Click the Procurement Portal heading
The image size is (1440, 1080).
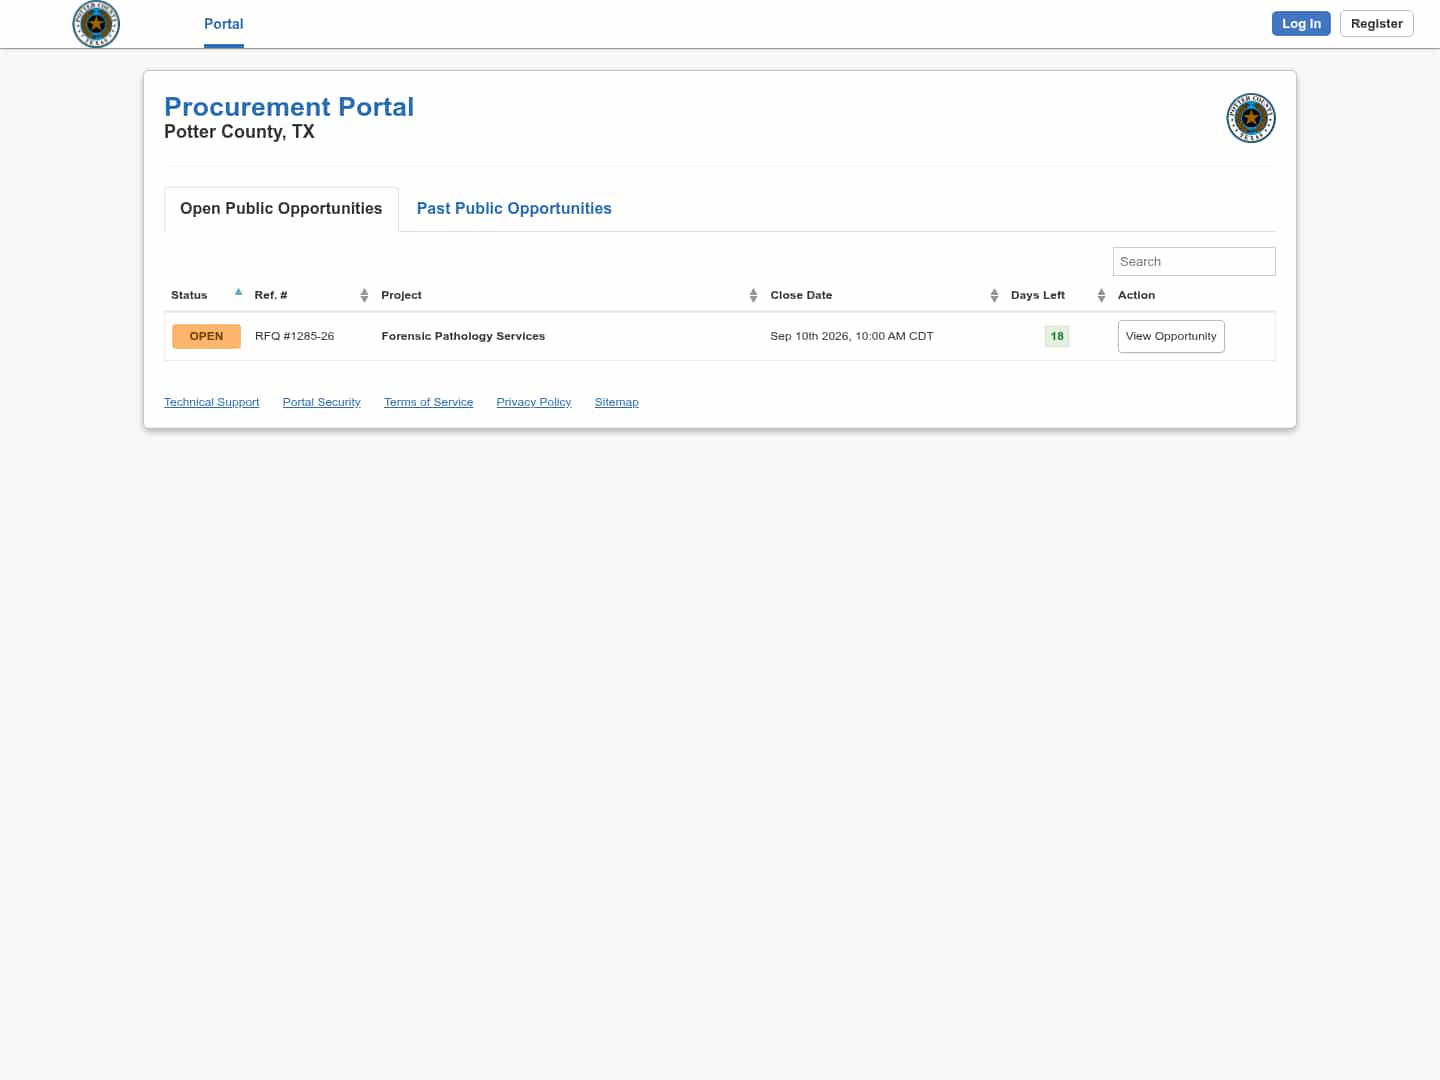[289, 107]
